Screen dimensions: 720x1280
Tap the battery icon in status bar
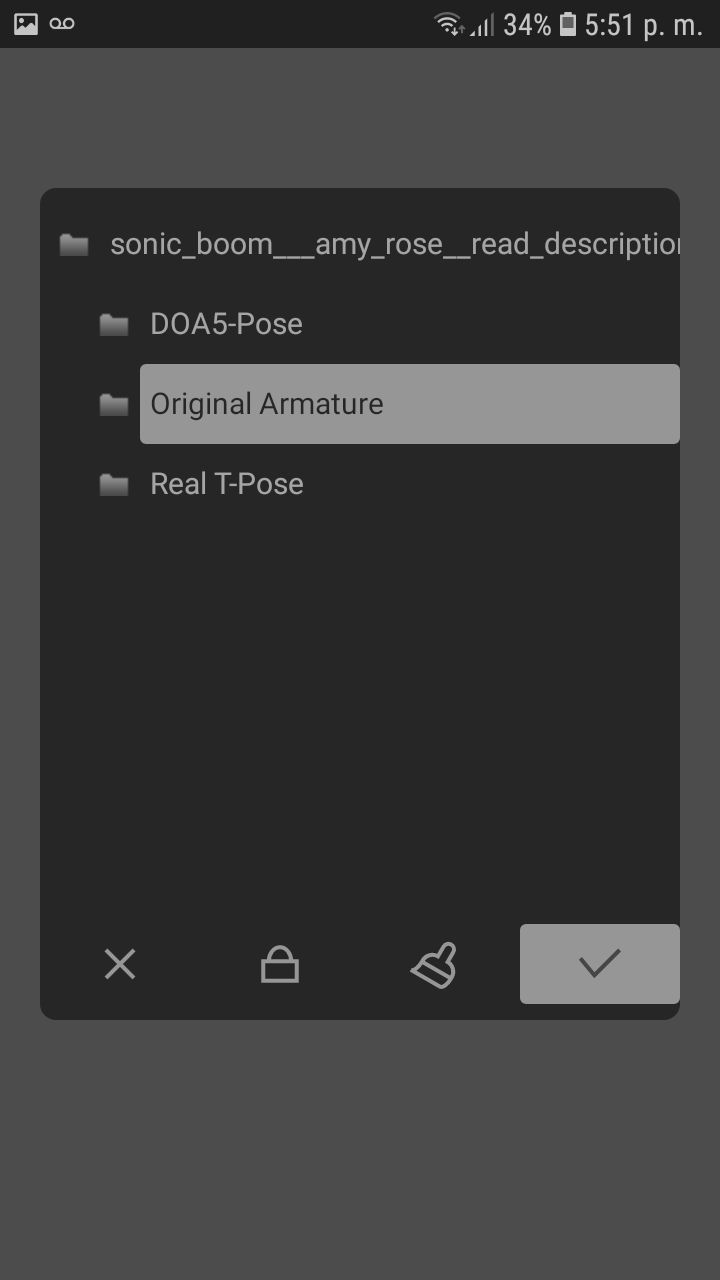[568, 24]
